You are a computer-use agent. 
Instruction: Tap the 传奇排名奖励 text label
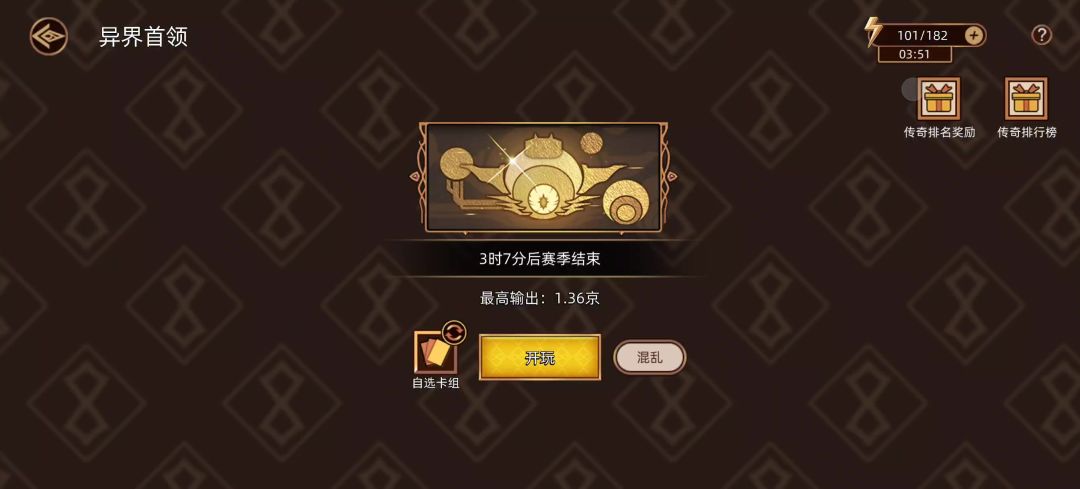click(939, 132)
